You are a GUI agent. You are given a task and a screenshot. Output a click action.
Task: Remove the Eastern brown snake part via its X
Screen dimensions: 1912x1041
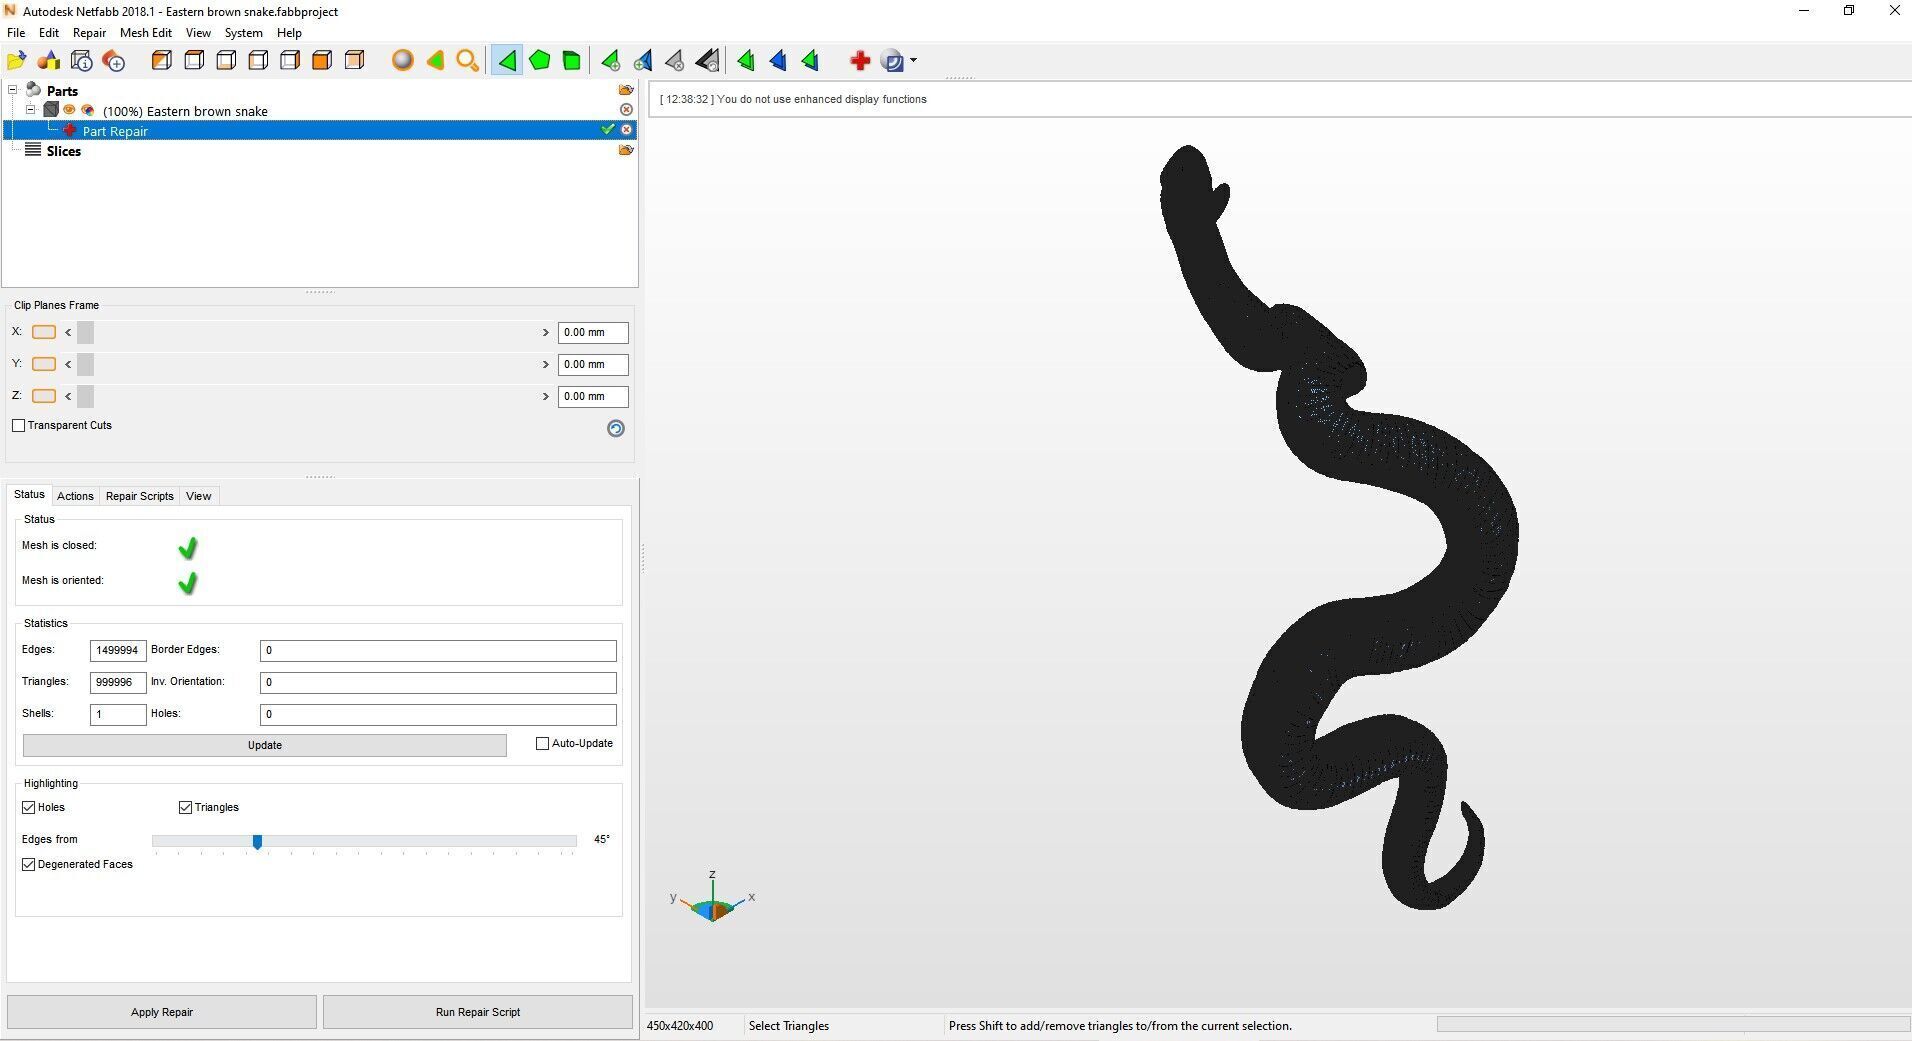coord(627,110)
